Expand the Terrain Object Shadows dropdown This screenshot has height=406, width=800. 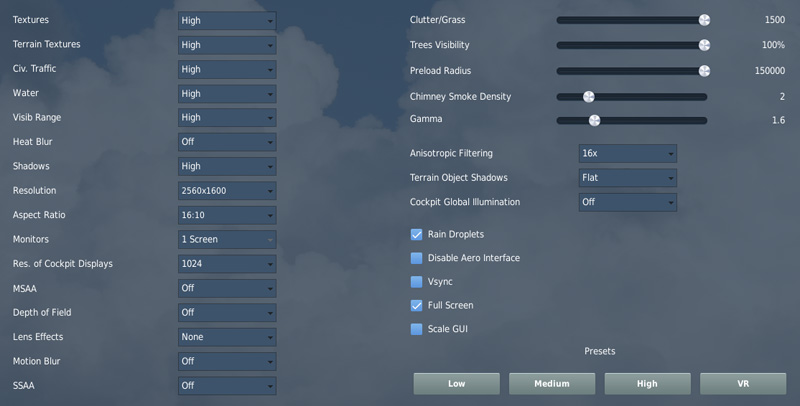pos(628,178)
